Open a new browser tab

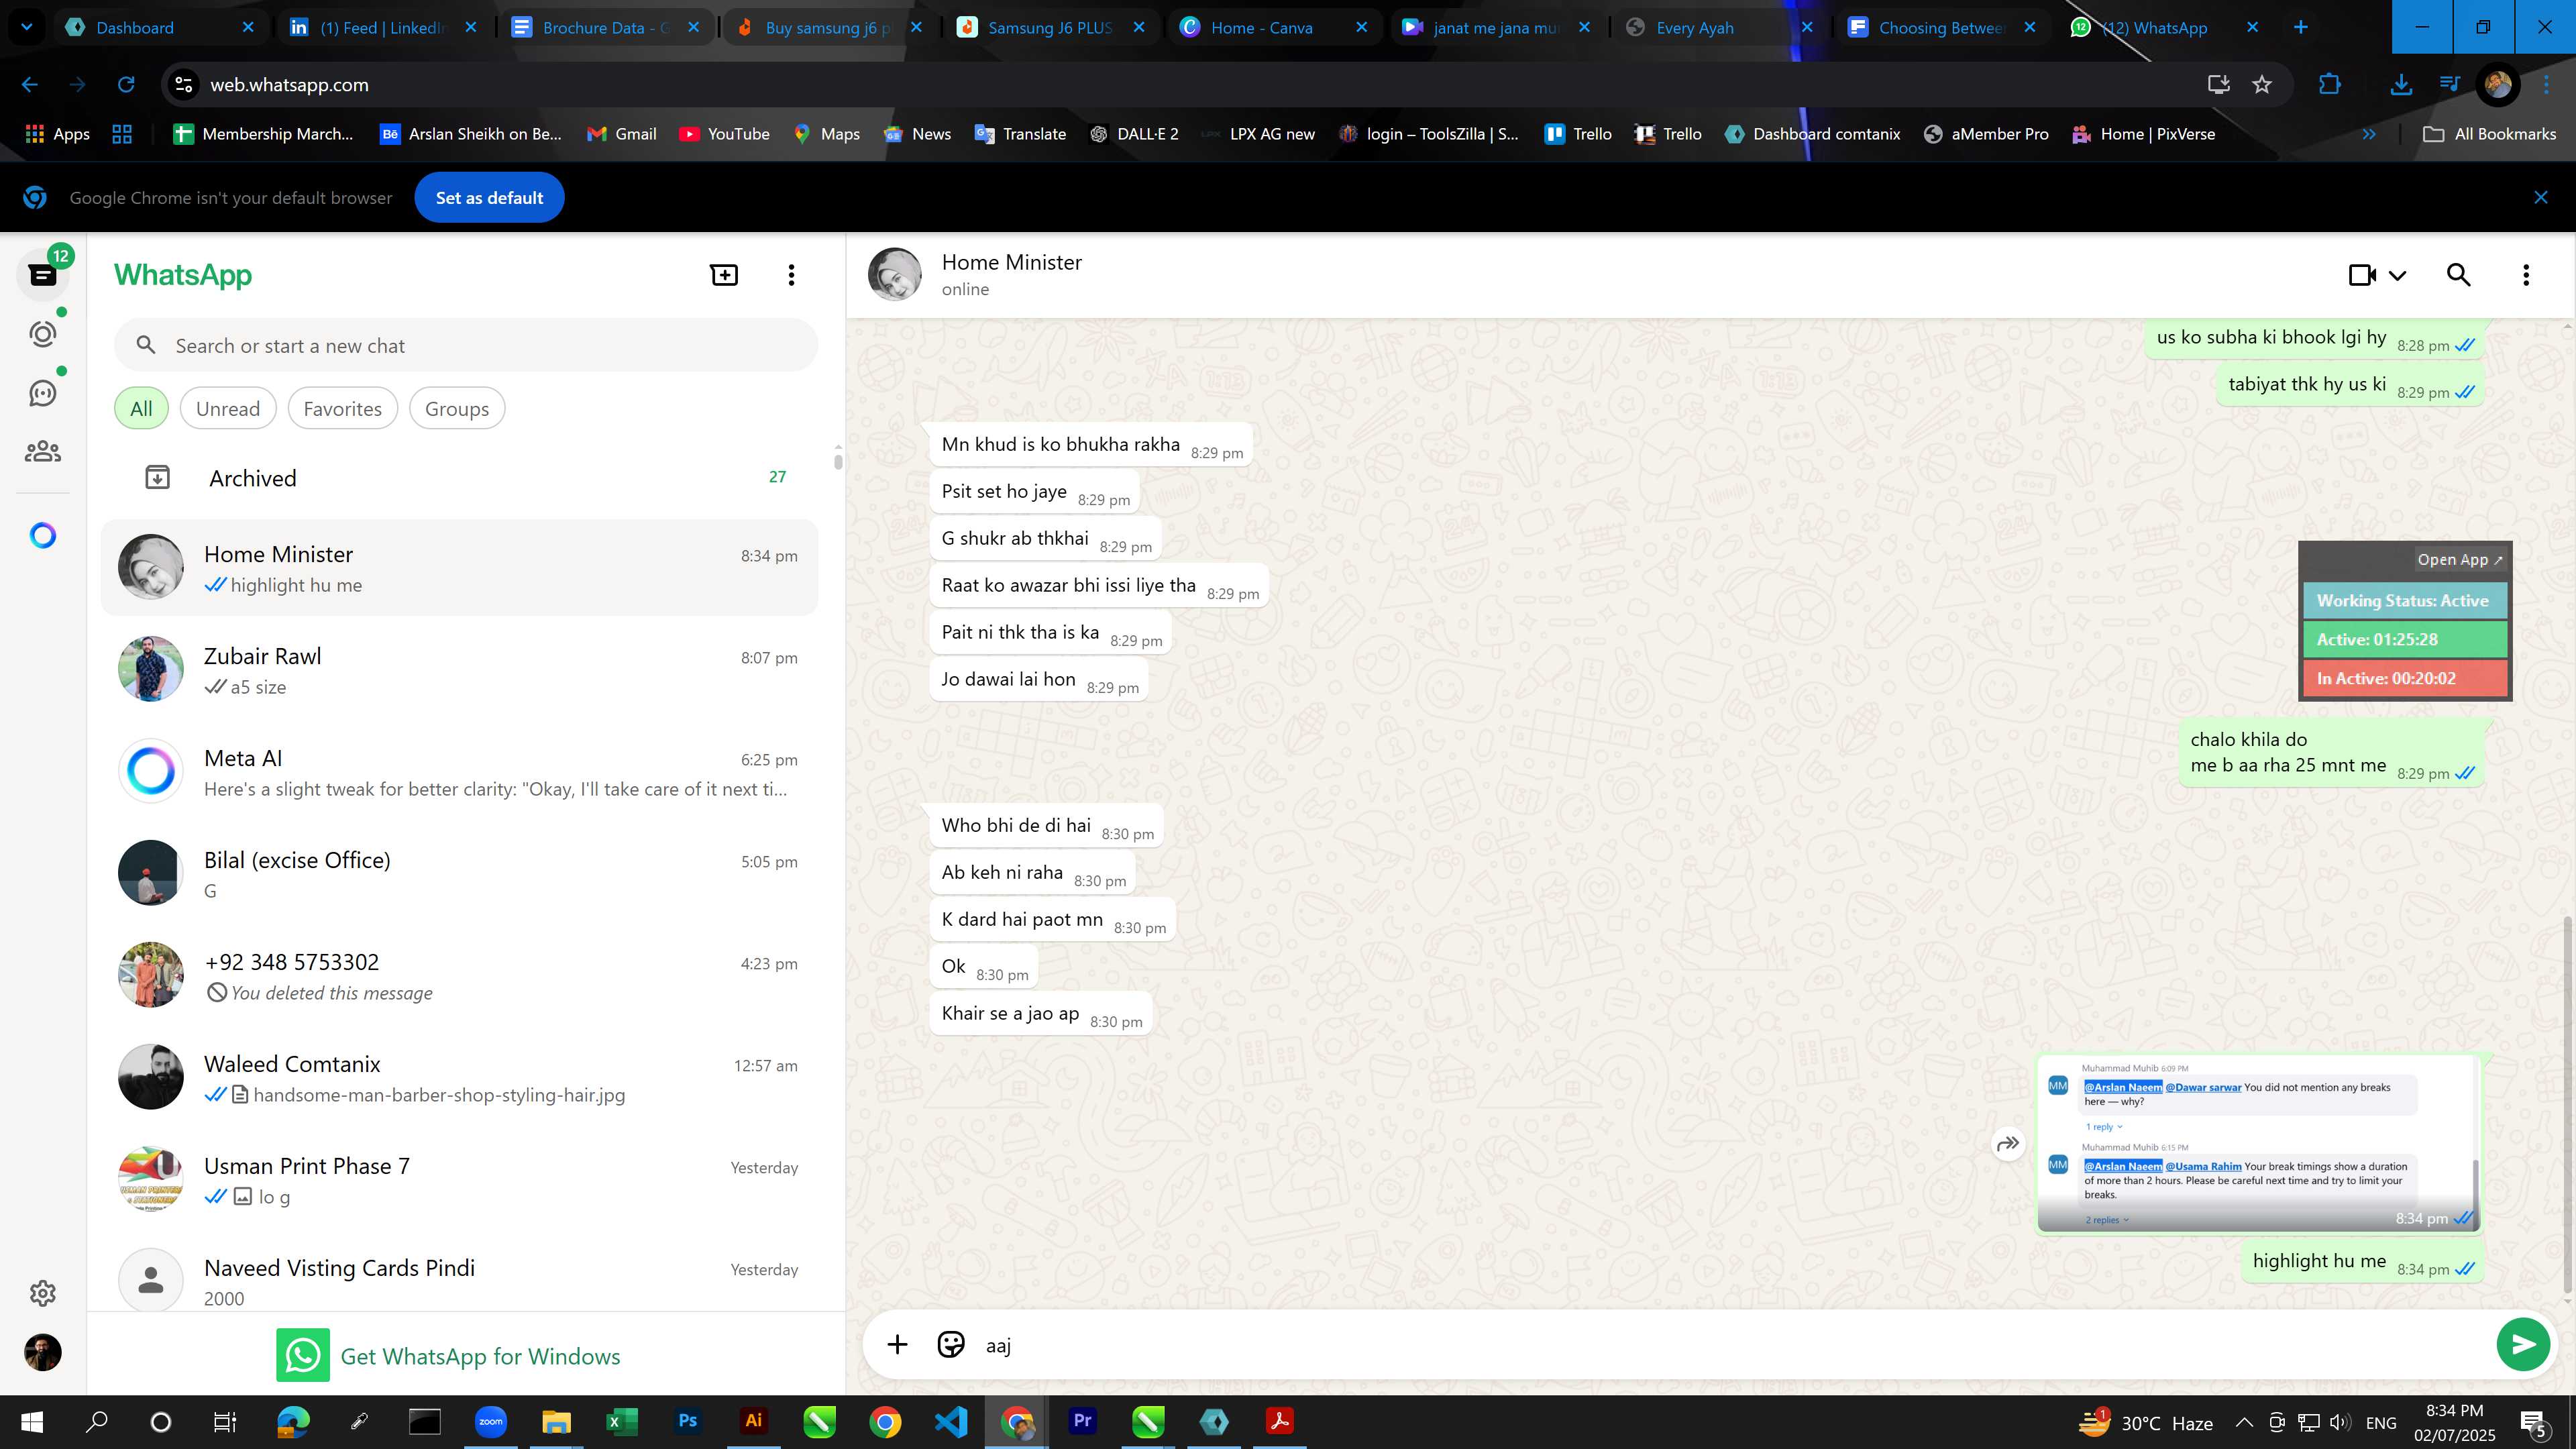(x=2301, y=28)
